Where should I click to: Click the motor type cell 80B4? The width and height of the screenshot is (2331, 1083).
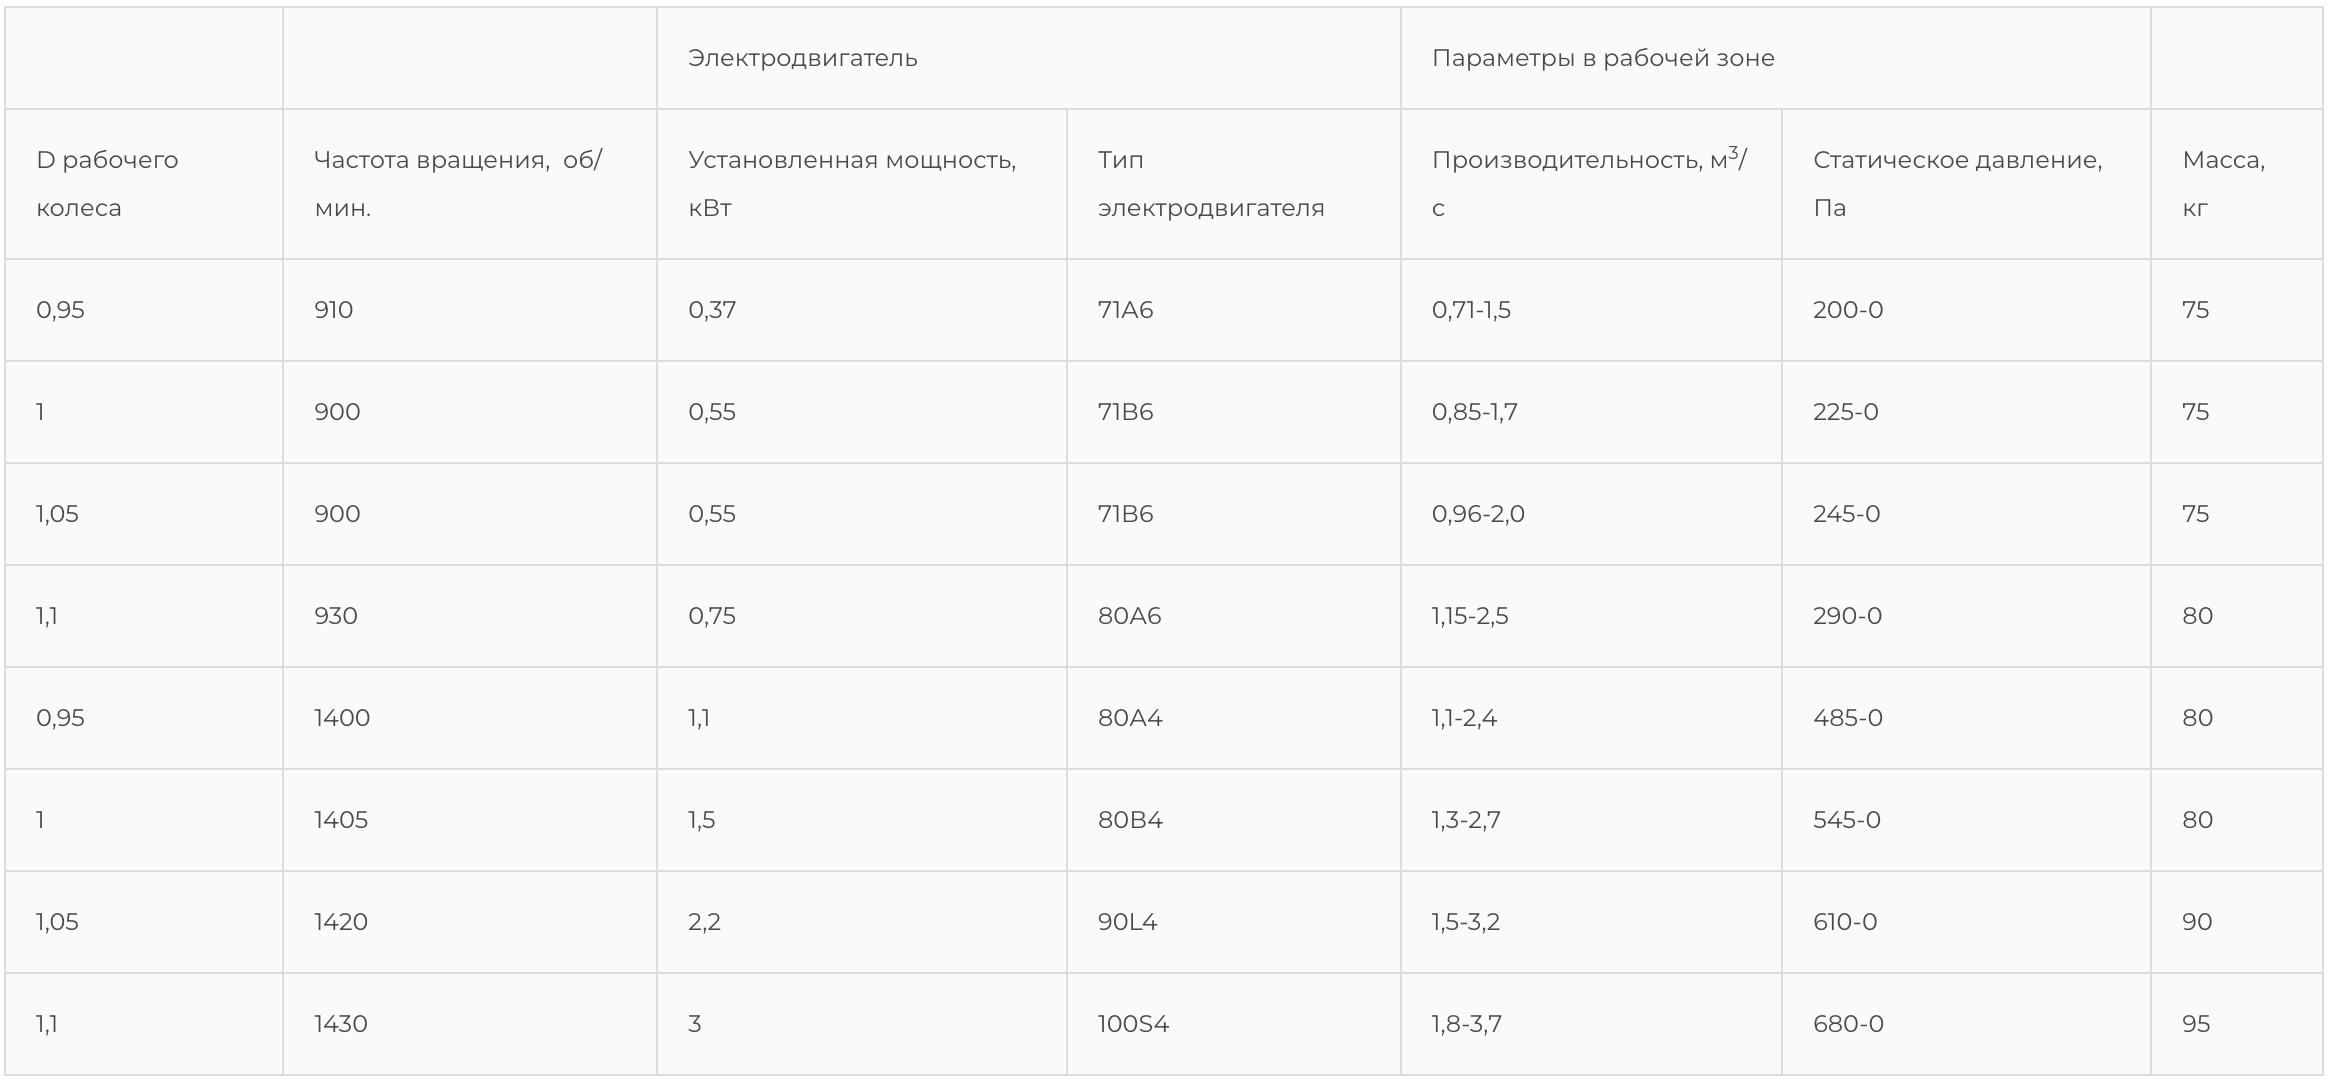pyautogui.click(x=1130, y=820)
